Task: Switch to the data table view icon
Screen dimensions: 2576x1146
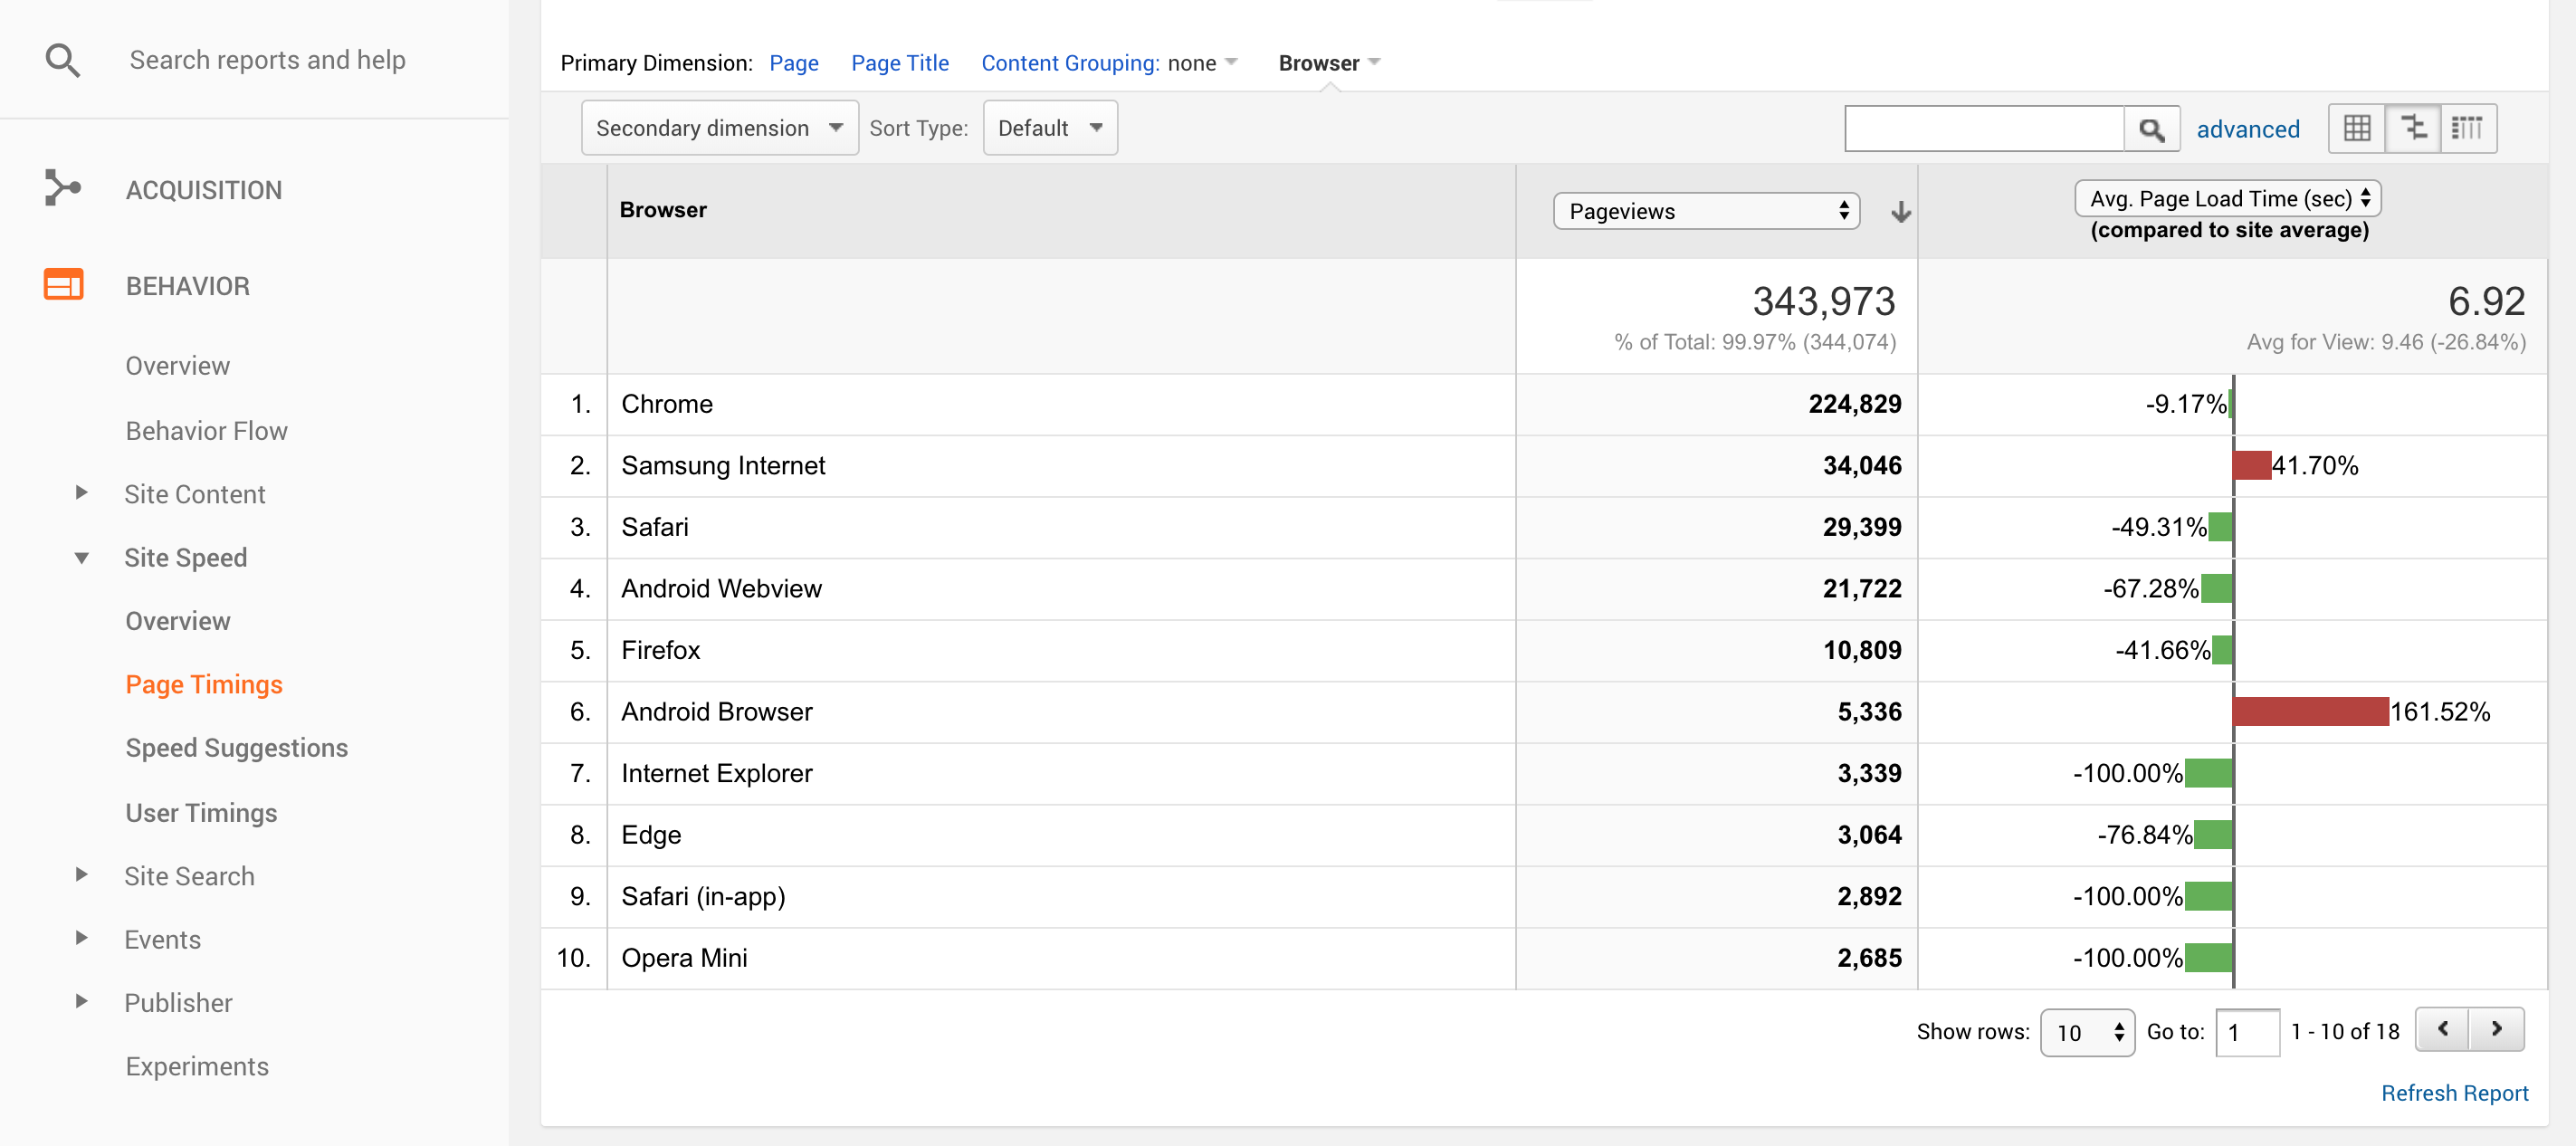Action: click(x=2357, y=129)
